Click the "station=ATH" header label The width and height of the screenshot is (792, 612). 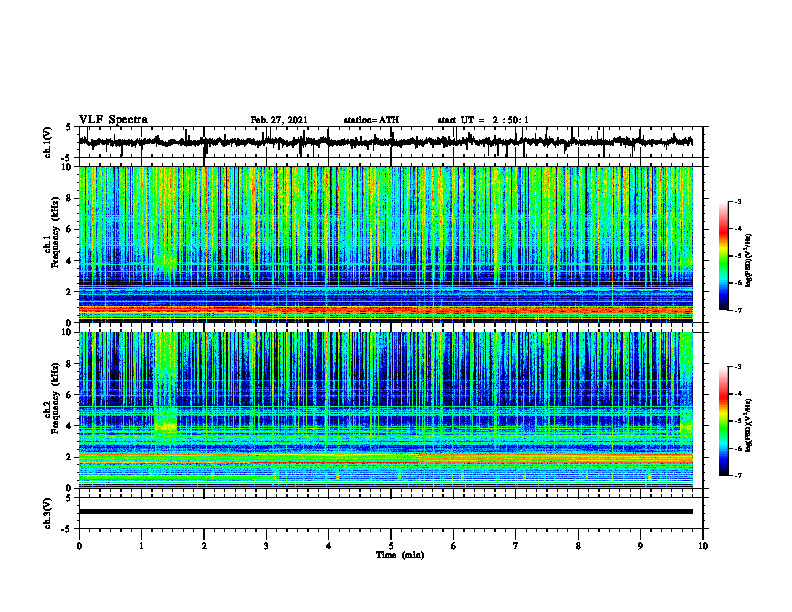point(371,120)
